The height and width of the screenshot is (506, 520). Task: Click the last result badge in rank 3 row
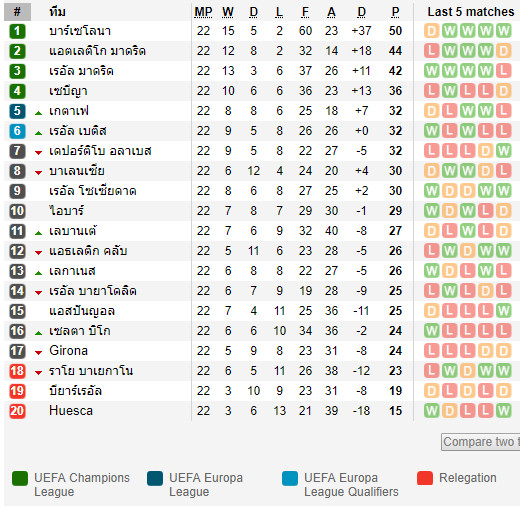pyautogui.click(x=503, y=71)
